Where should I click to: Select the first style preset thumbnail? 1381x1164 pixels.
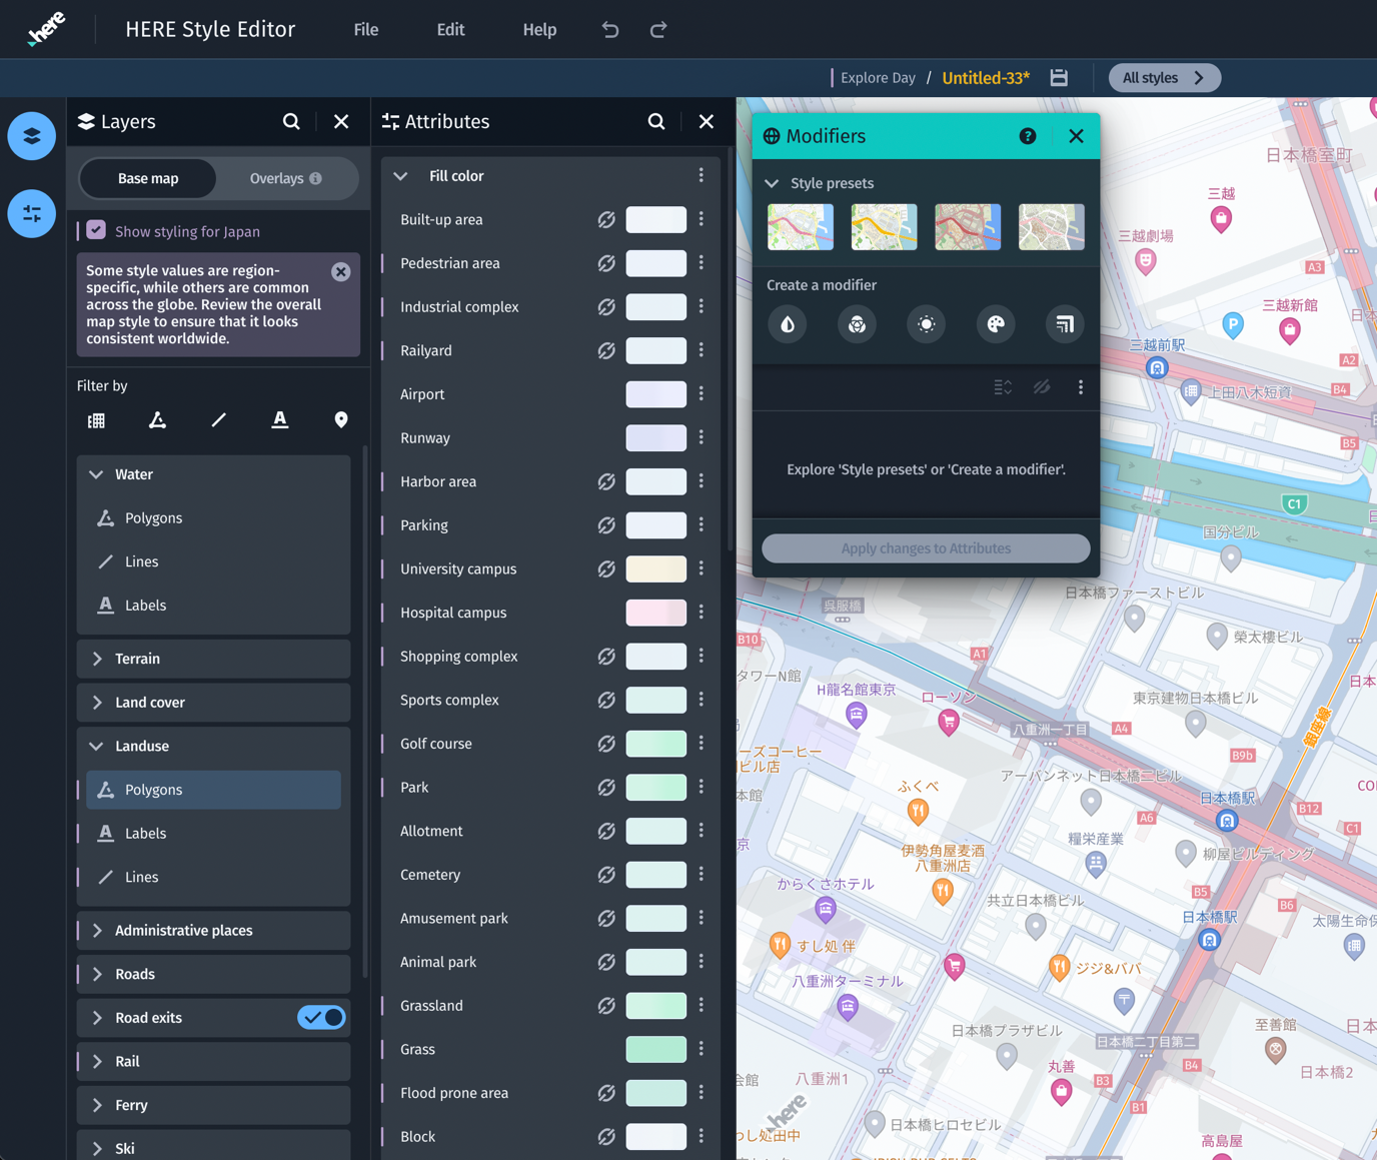800,226
